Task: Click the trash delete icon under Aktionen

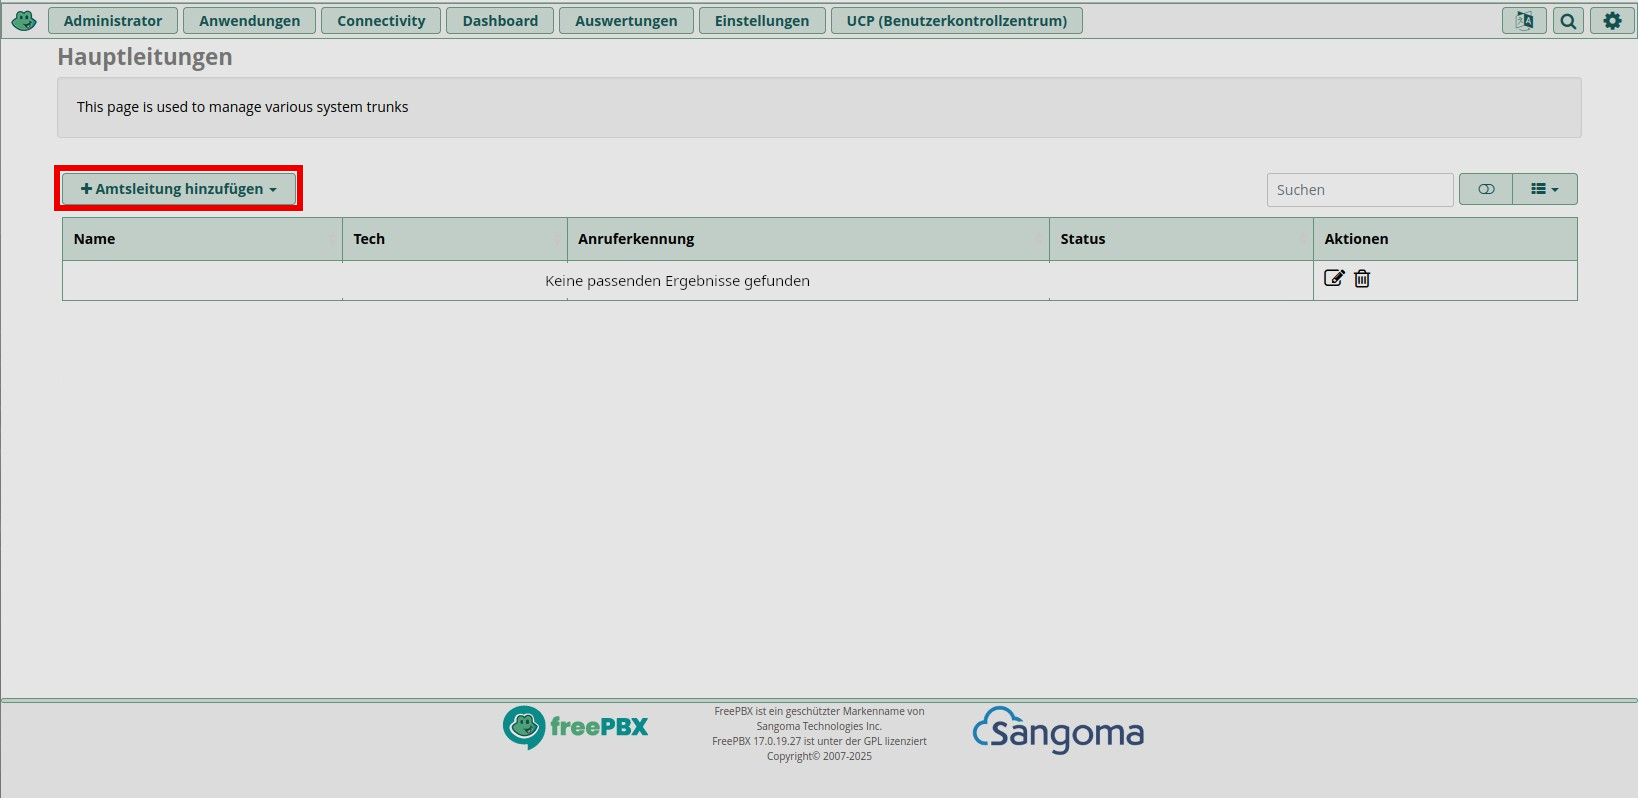Action: coord(1362,278)
